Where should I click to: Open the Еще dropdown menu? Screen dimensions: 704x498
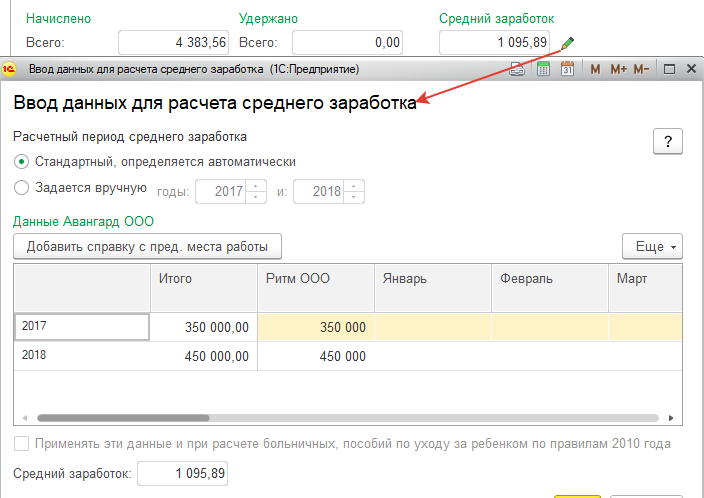click(x=652, y=246)
